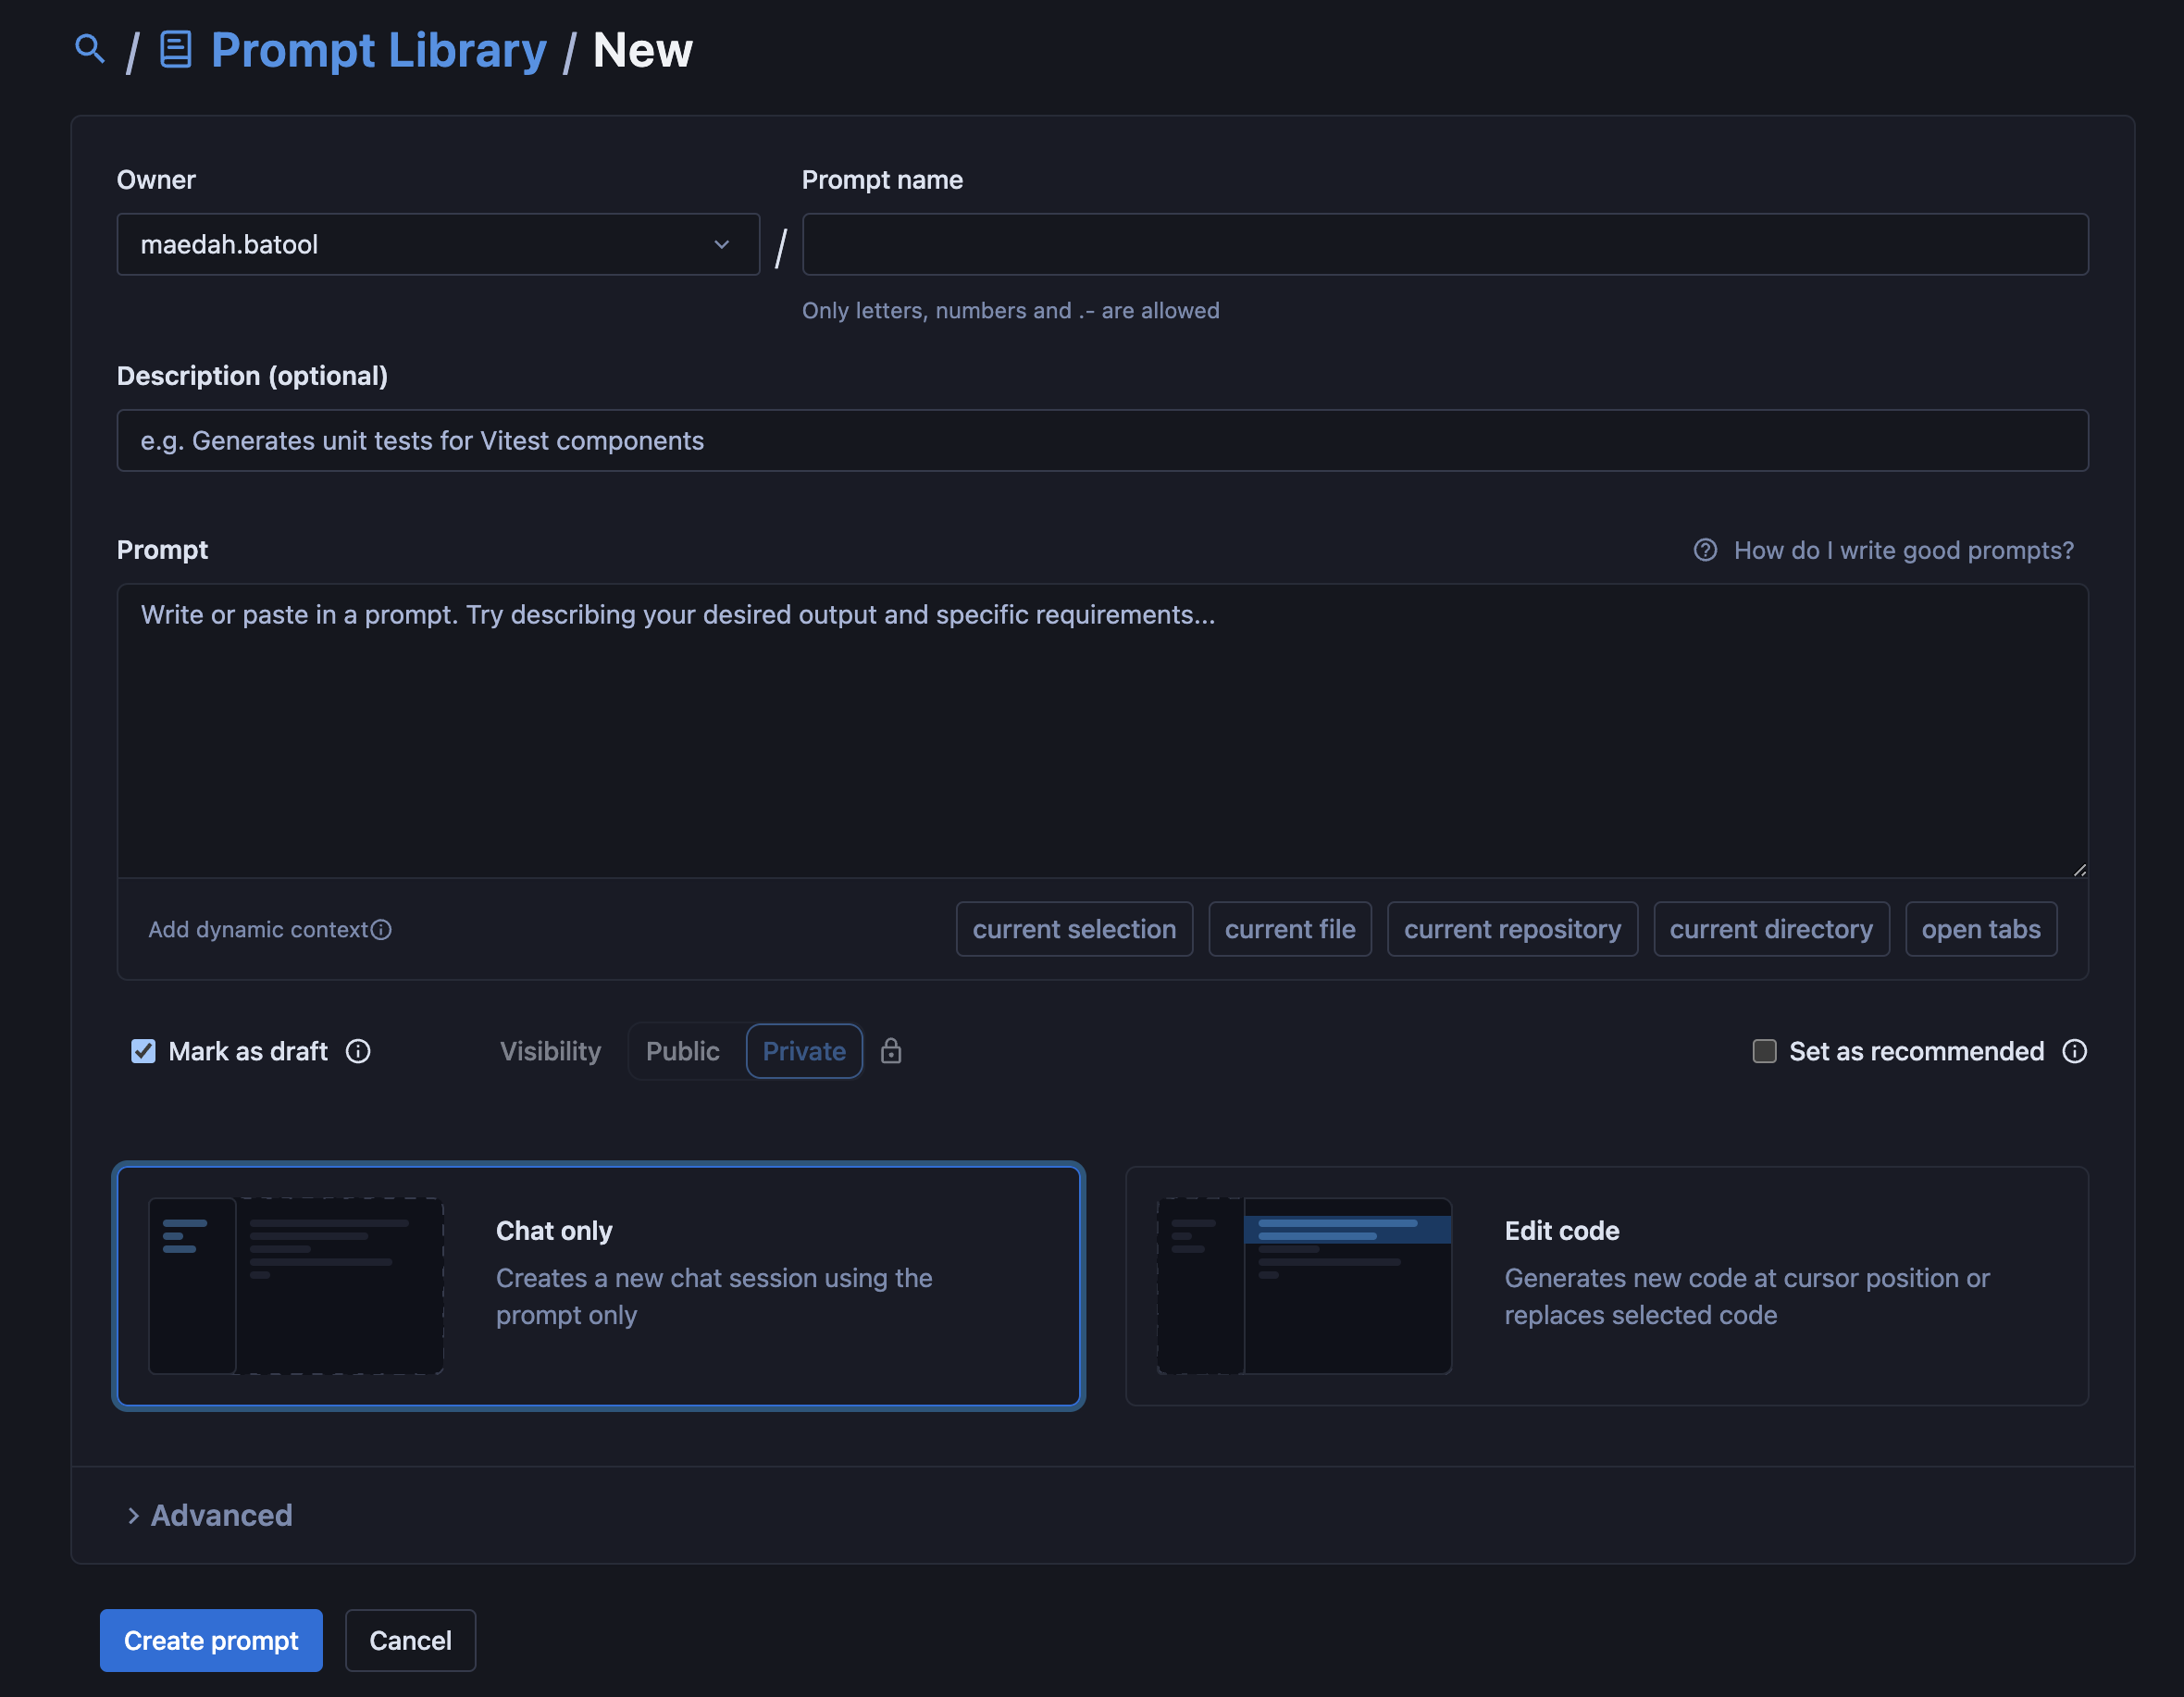Open the Owner dropdown
2184x1697 pixels.
pyautogui.click(x=437, y=244)
